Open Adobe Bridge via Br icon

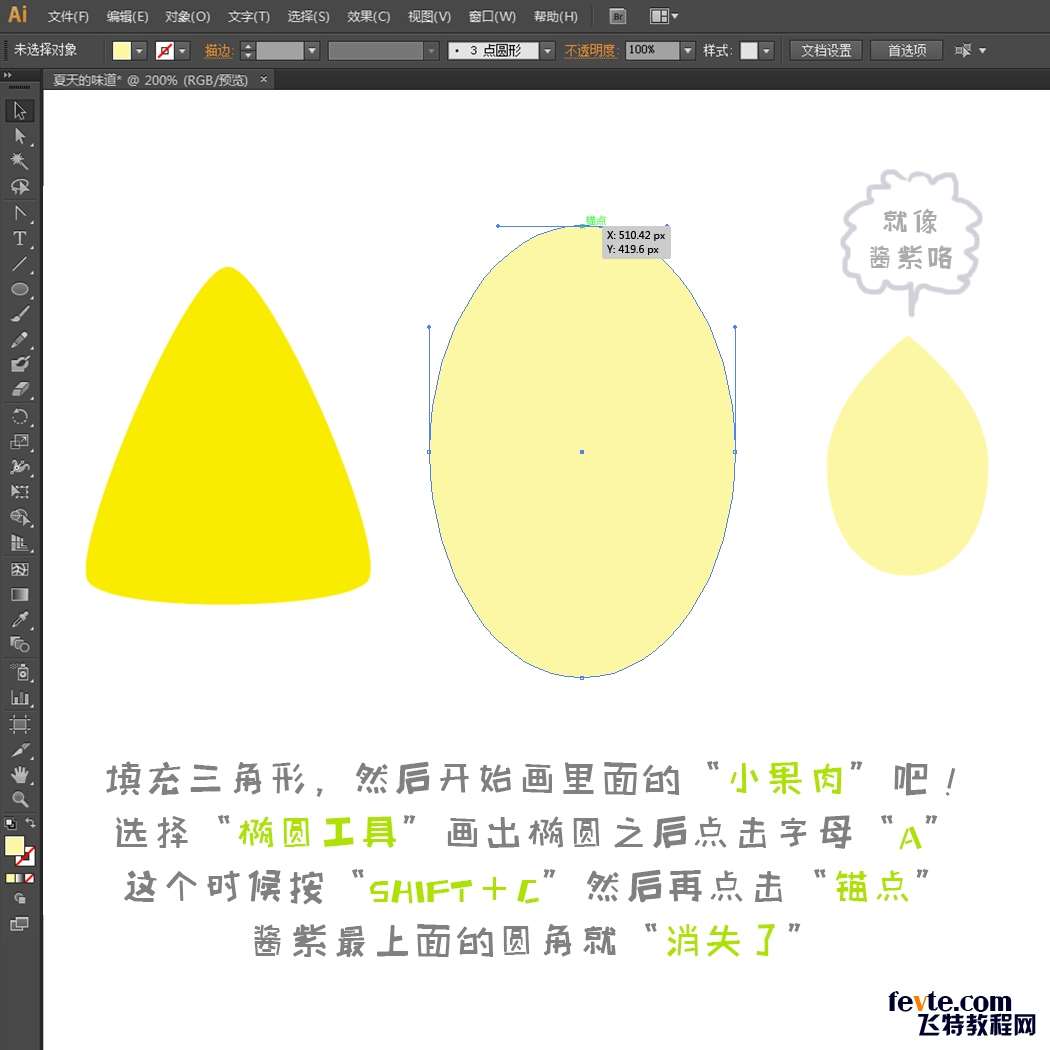coord(618,16)
